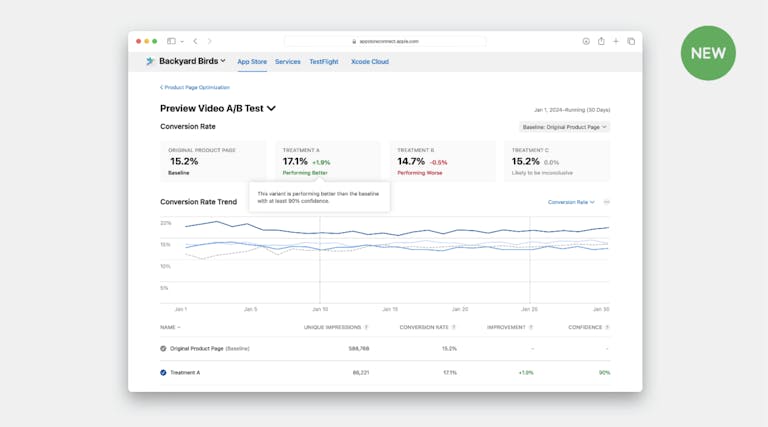The width and height of the screenshot is (768, 427).
Task: Click help icon beside Confidence column
Action: (x=607, y=327)
